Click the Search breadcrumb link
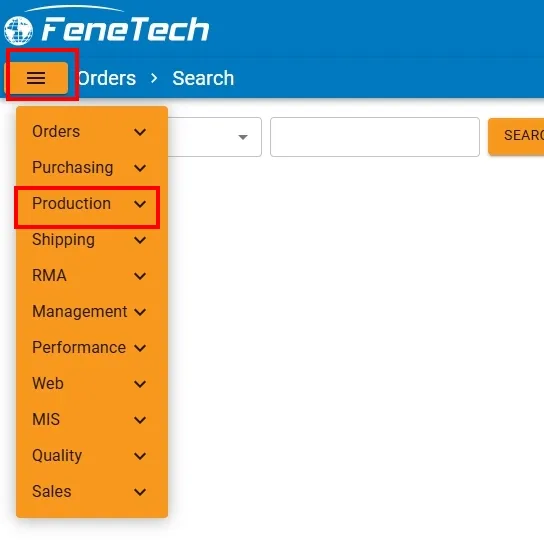The height and width of the screenshot is (545, 544). (203, 78)
